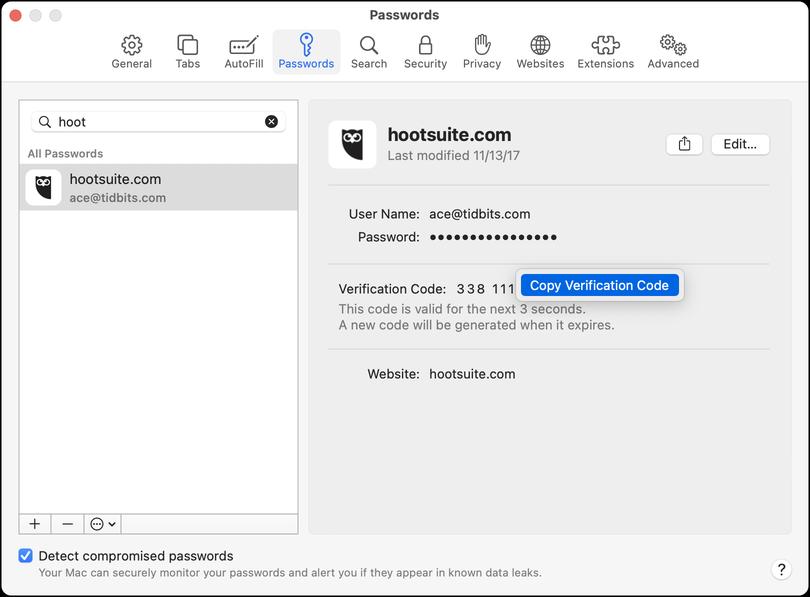Click the hootsuite.com website value
The width and height of the screenshot is (810, 597).
point(472,374)
